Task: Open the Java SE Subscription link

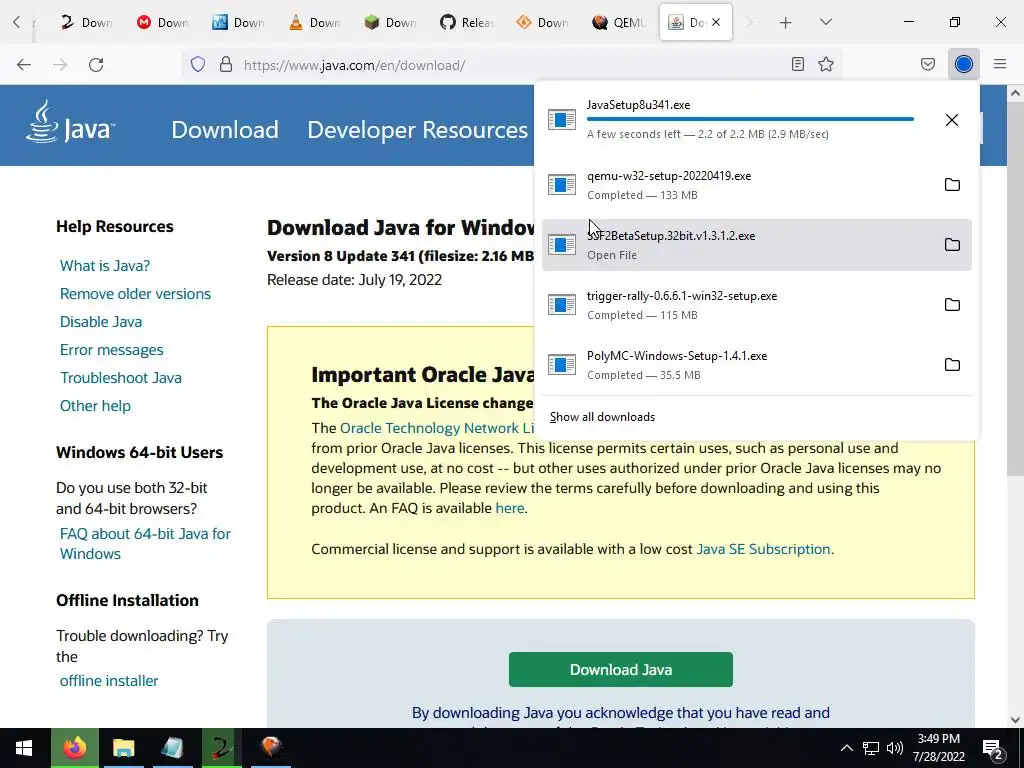Action: (x=763, y=549)
